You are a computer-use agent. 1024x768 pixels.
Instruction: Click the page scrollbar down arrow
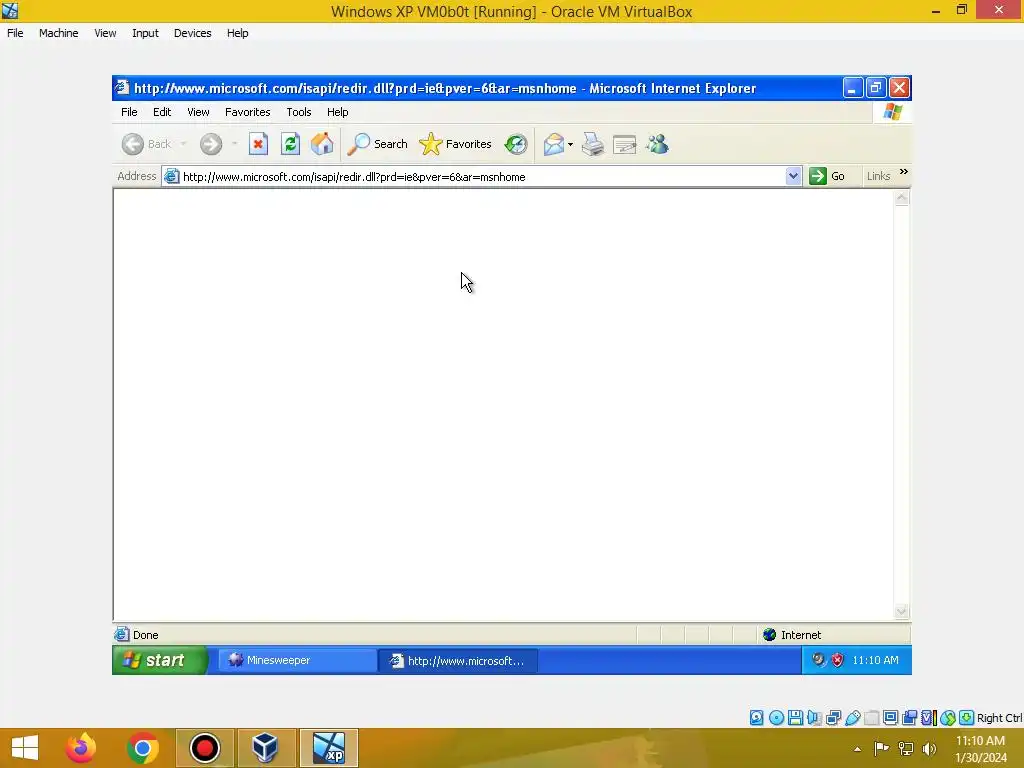pos(902,611)
